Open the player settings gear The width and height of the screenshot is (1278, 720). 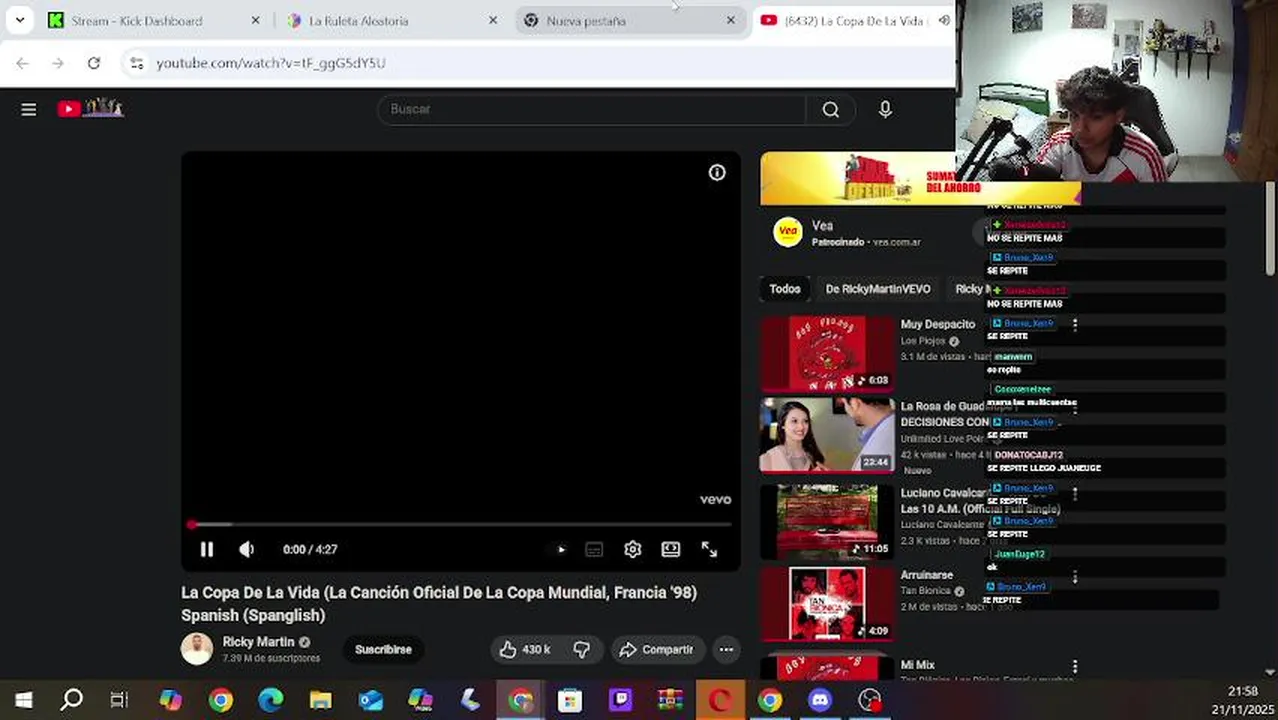(x=632, y=549)
